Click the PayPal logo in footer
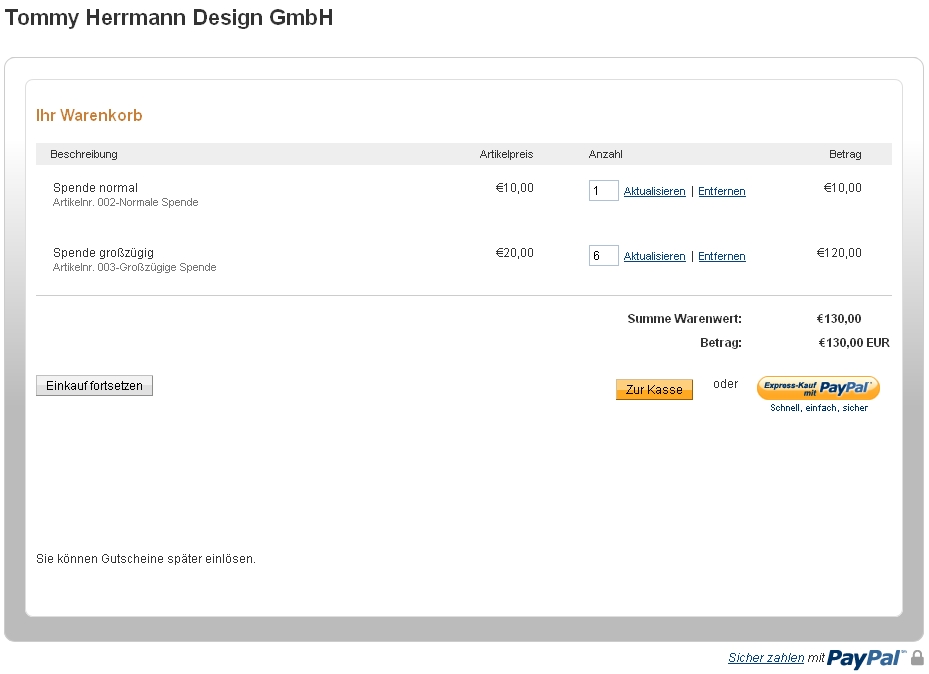 (866, 658)
